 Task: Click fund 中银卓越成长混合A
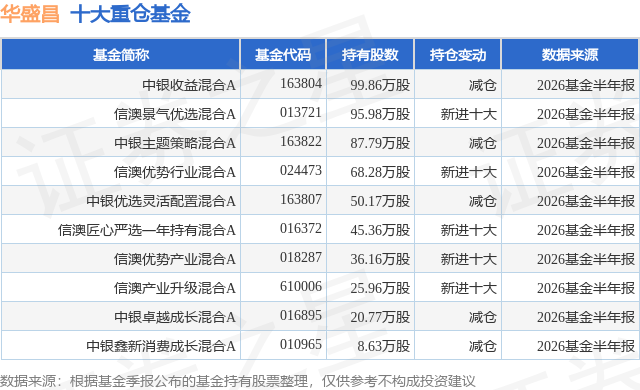[x=175, y=317]
